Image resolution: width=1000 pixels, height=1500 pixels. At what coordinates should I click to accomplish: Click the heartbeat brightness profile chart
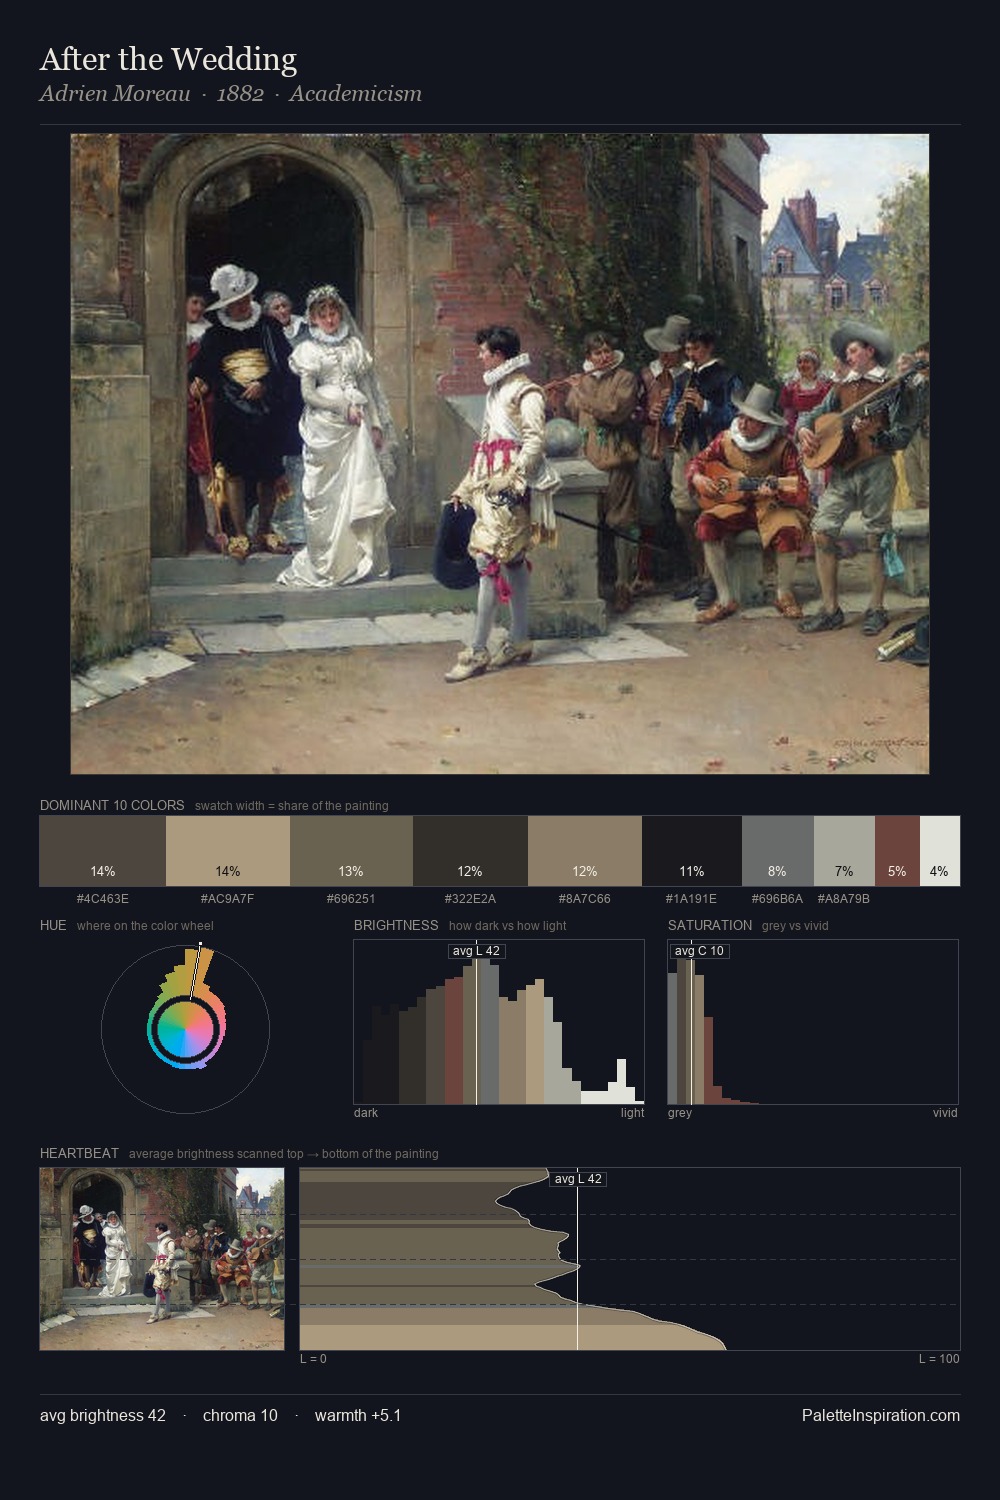tap(630, 1259)
